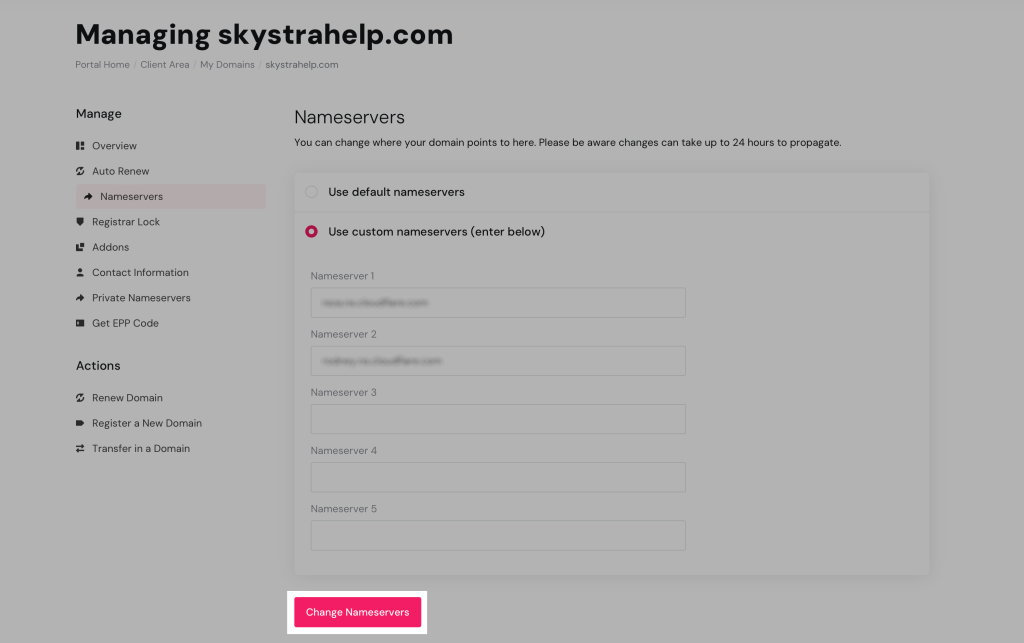Go to Portal Home breadcrumb link
This screenshot has height=643, width=1024.
click(x=102, y=65)
